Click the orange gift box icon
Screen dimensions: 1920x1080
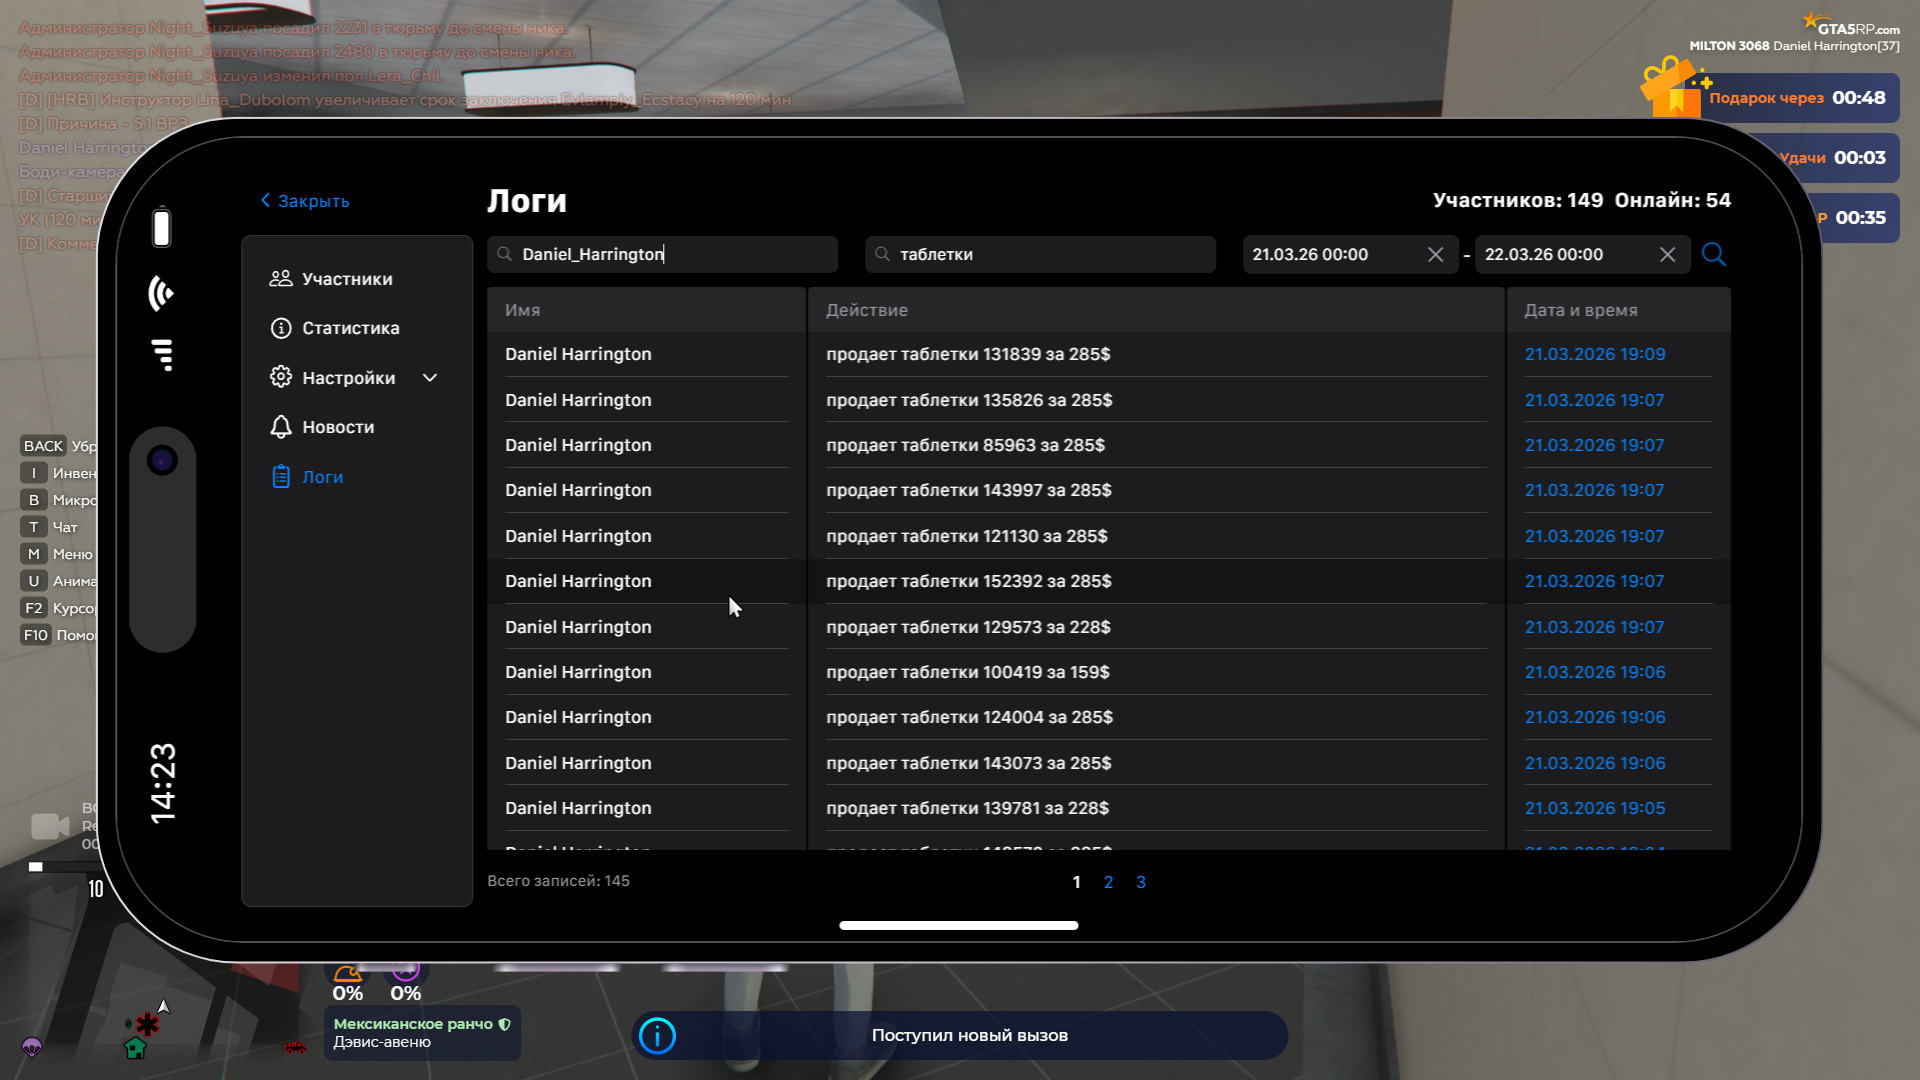click(x=1669, y=90)
